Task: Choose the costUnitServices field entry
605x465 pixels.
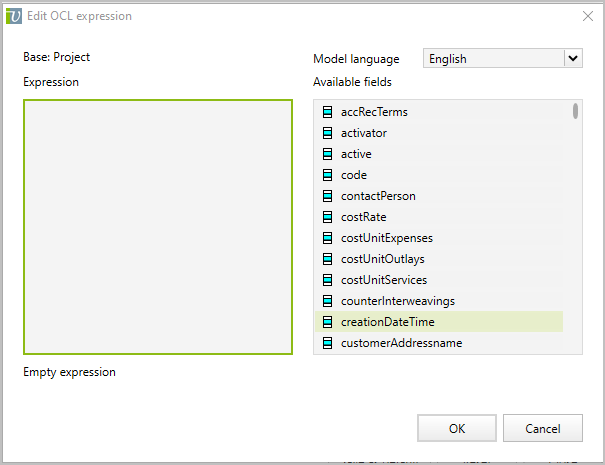Action: pyautogui.click(x=383, y=280)
